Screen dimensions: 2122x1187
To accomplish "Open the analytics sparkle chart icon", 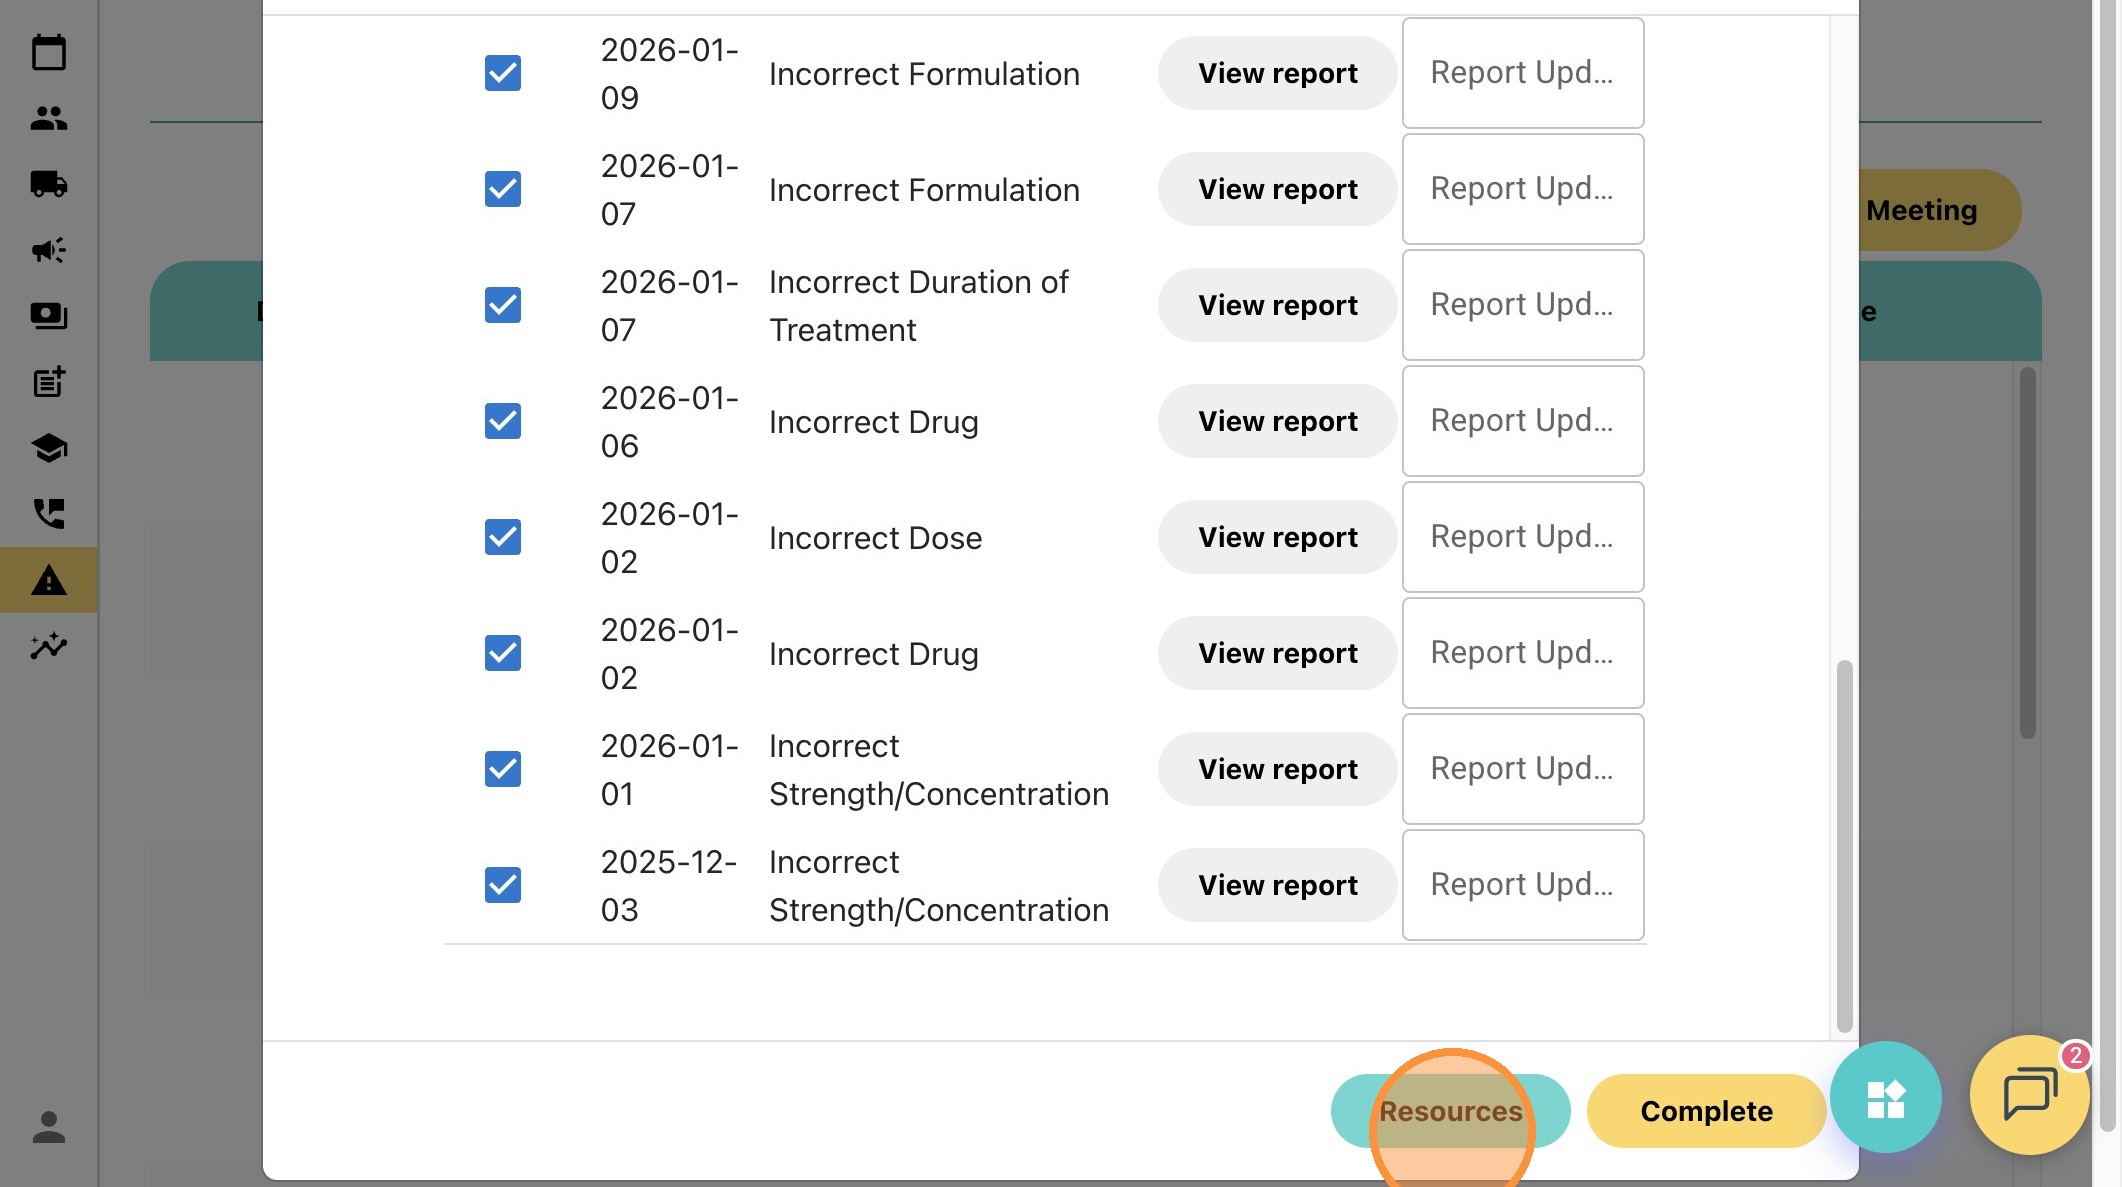I will pyautogui.click(x=48, y=646).
